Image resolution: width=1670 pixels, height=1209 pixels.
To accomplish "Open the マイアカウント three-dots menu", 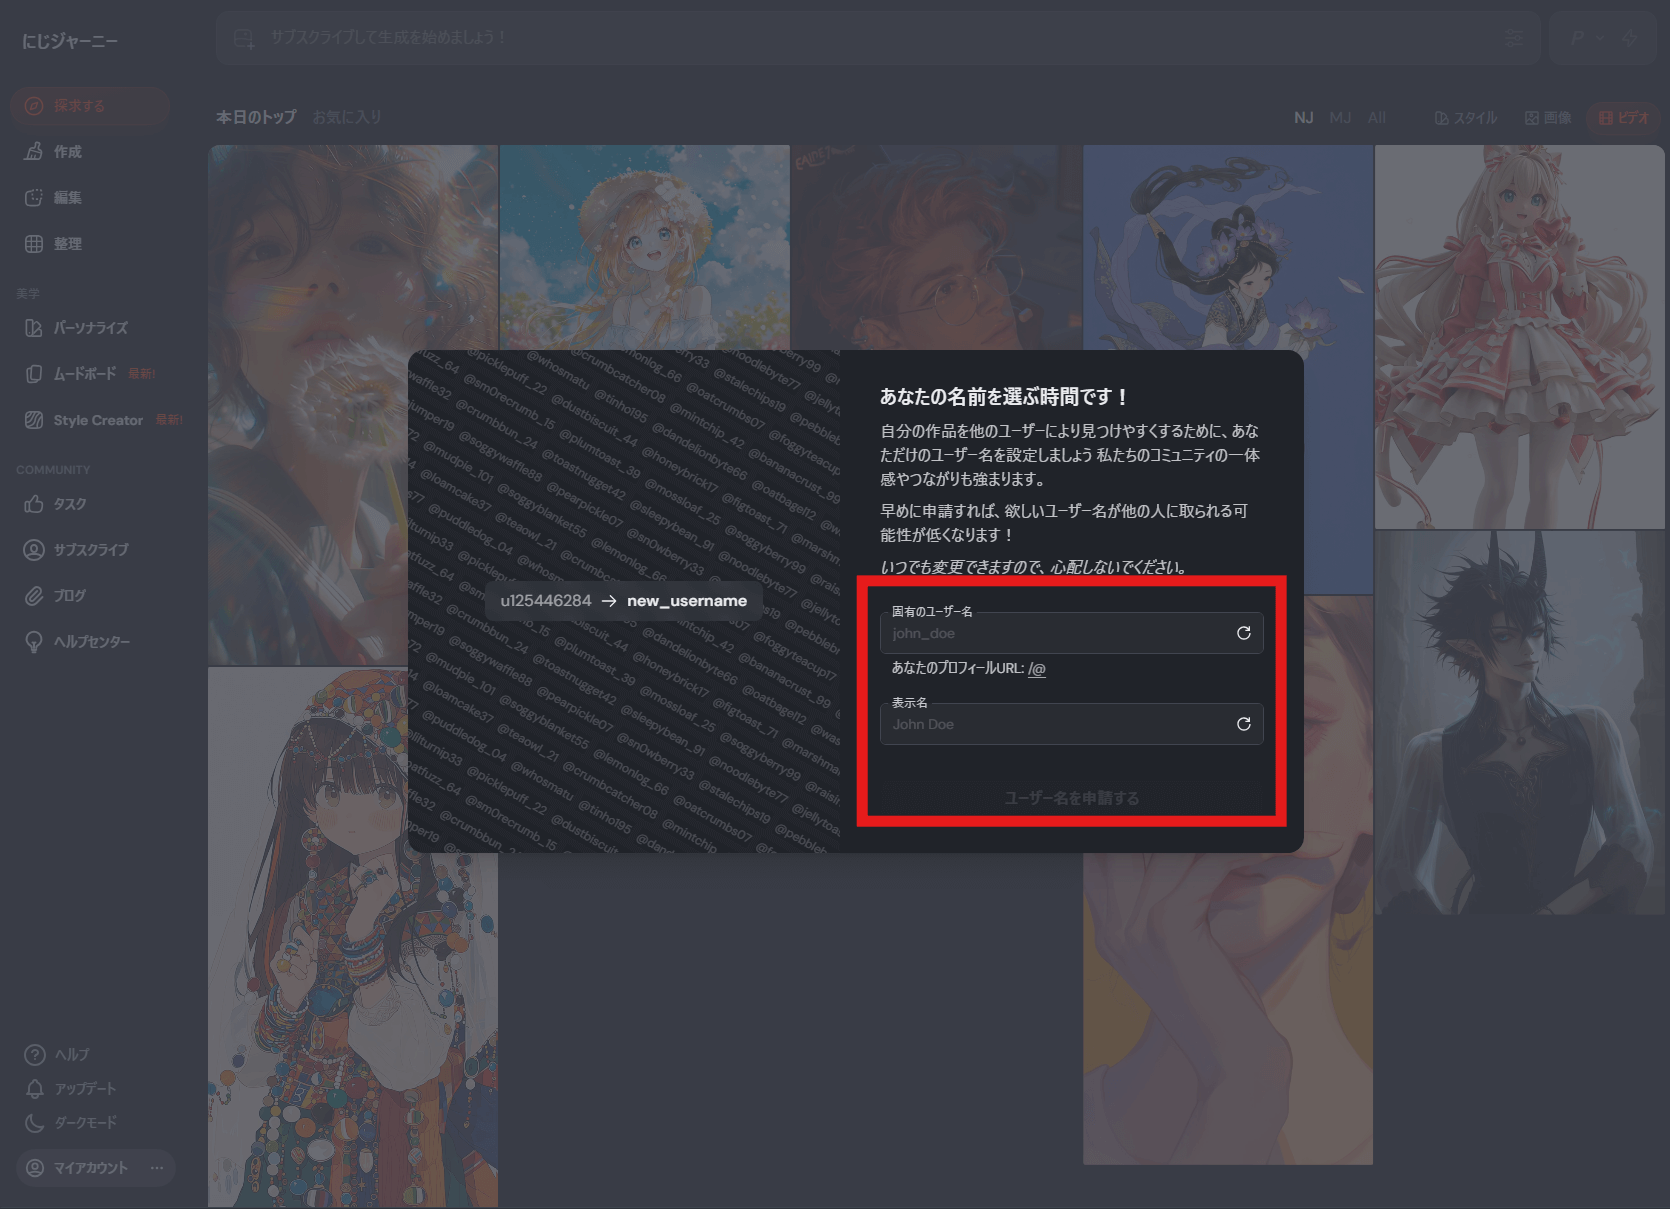I will click(157, 1168).
